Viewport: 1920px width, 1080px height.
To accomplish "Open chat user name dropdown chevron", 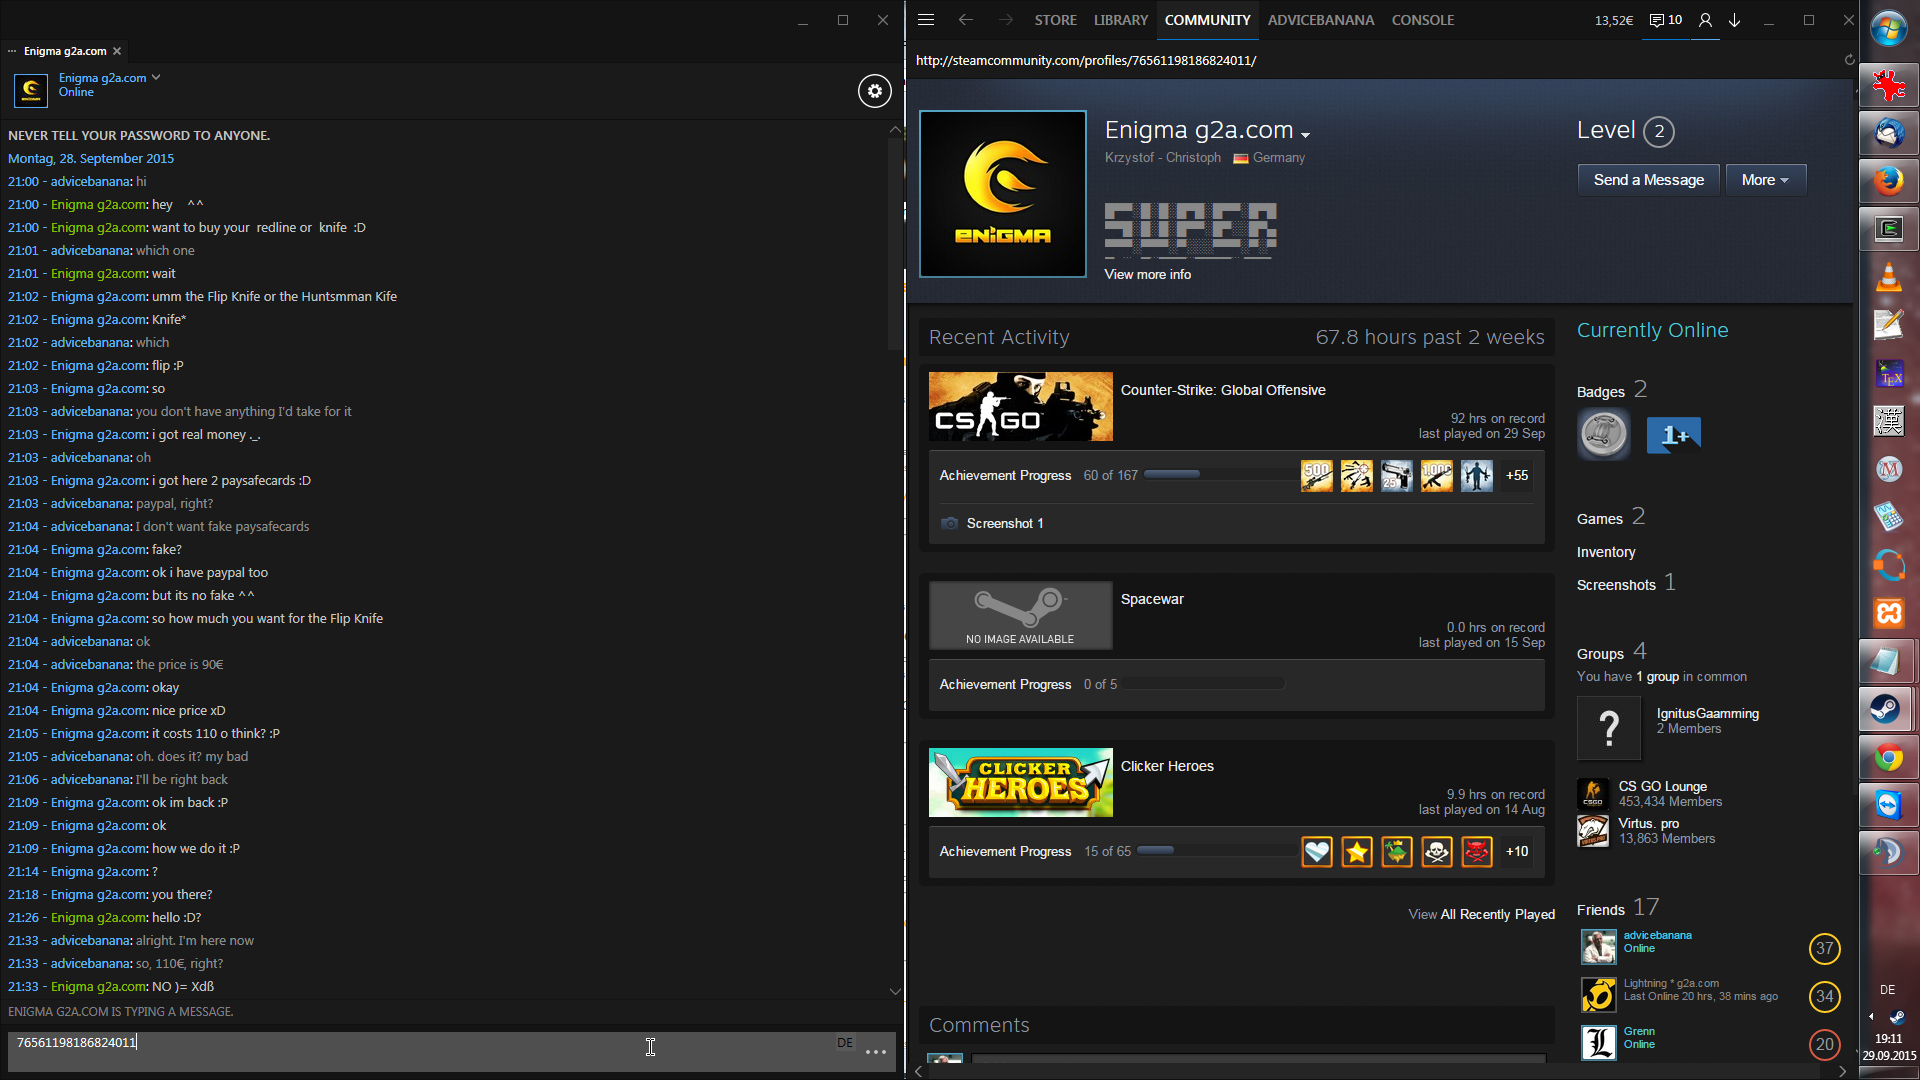I will click(156, 77).
